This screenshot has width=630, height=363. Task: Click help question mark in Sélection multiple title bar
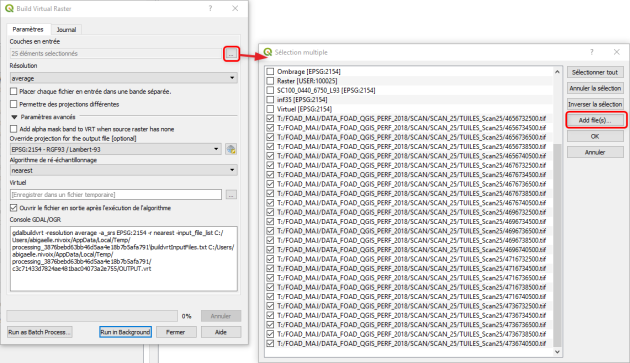[x=591, y=52]
